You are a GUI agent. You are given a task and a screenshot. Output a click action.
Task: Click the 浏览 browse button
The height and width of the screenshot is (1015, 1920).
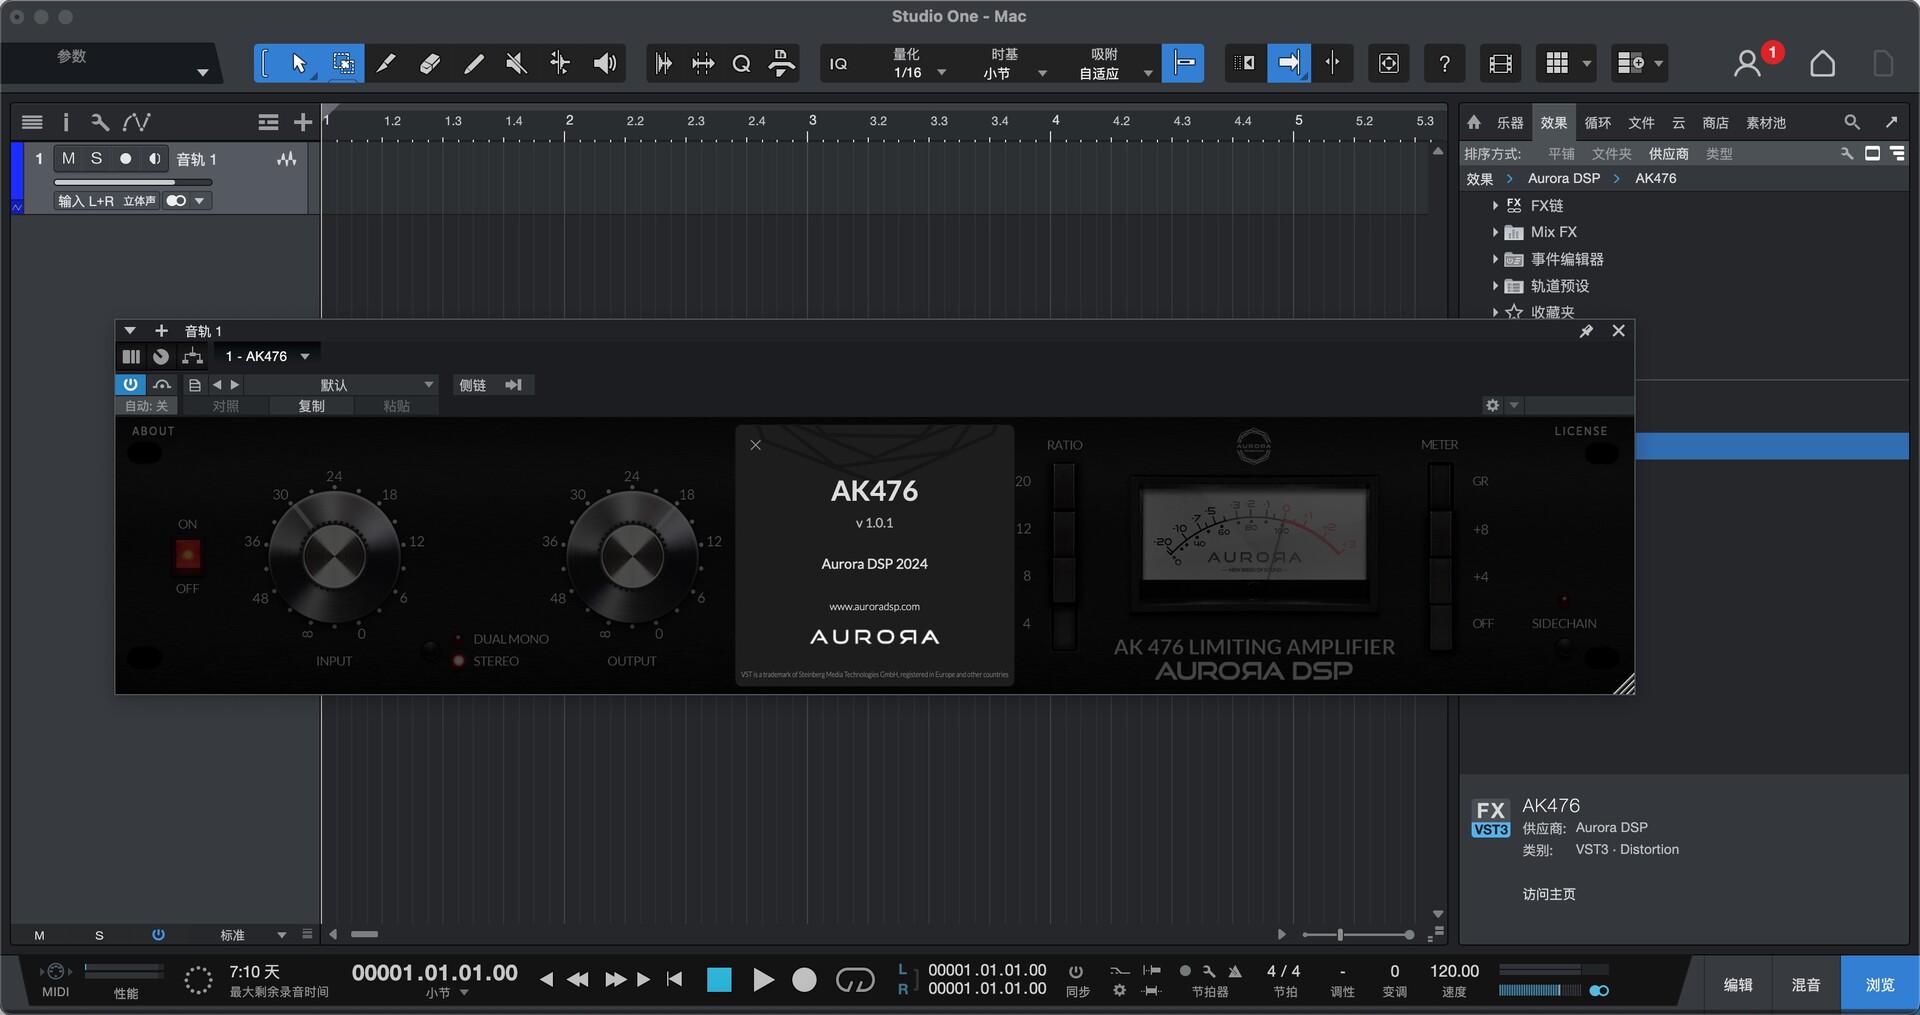click(x=1880, y=985)
